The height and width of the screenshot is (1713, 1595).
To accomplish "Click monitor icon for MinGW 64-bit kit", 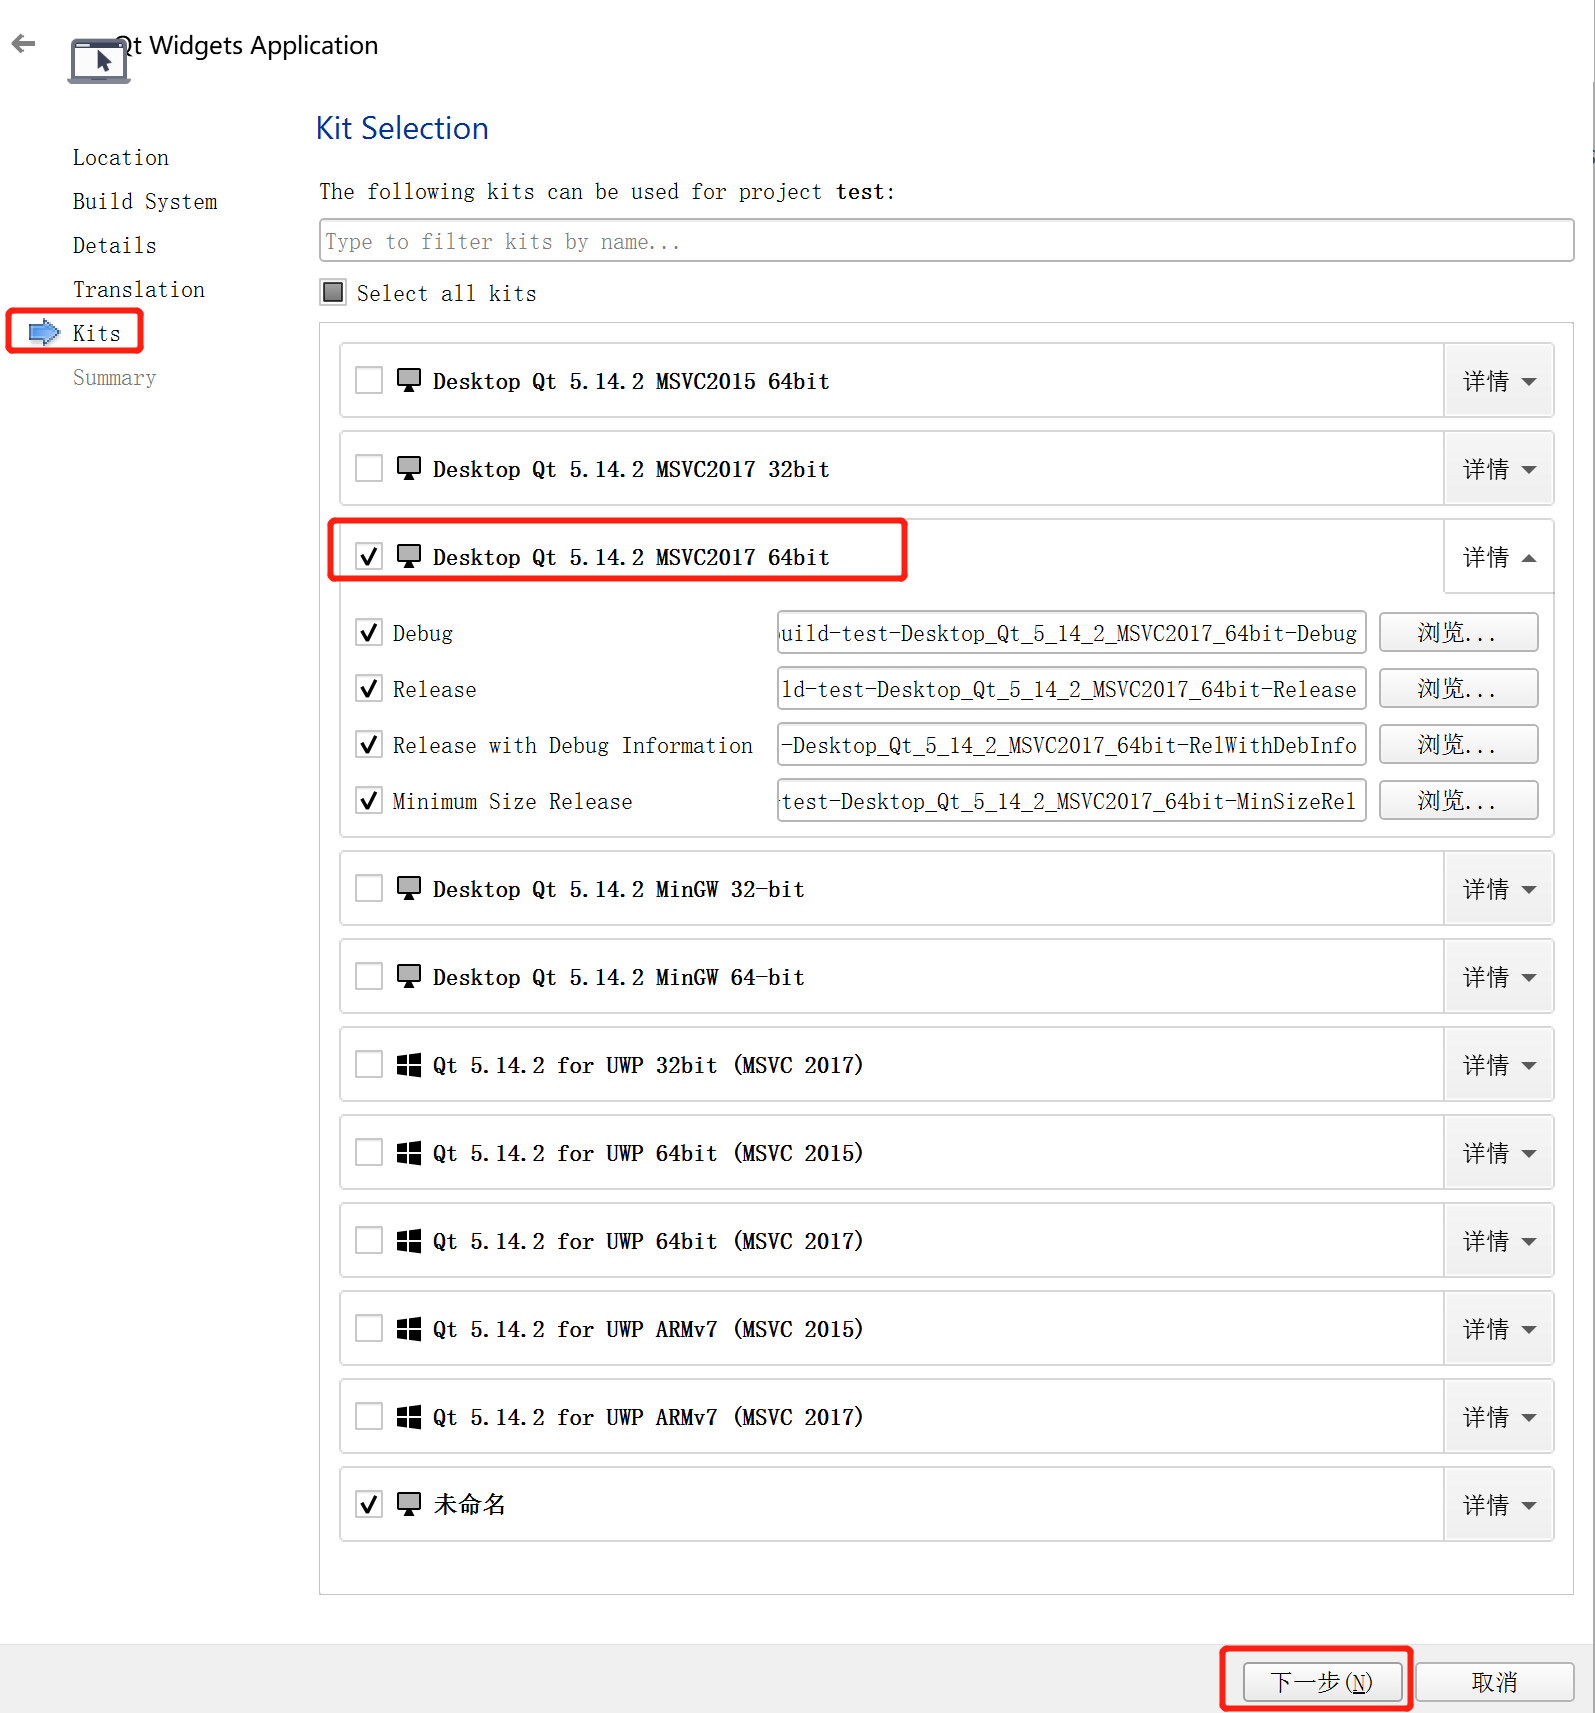I will point(409,976).
